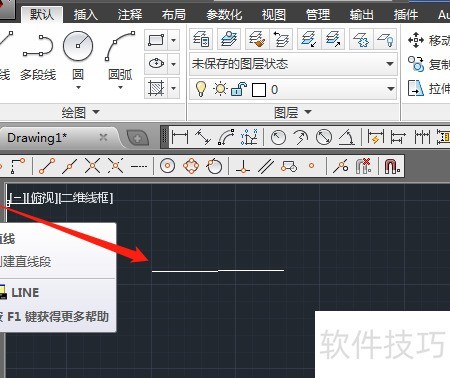Open the Layer Properties manager icon
Screen dimensions: 450x378
click(x=201, y=39)
